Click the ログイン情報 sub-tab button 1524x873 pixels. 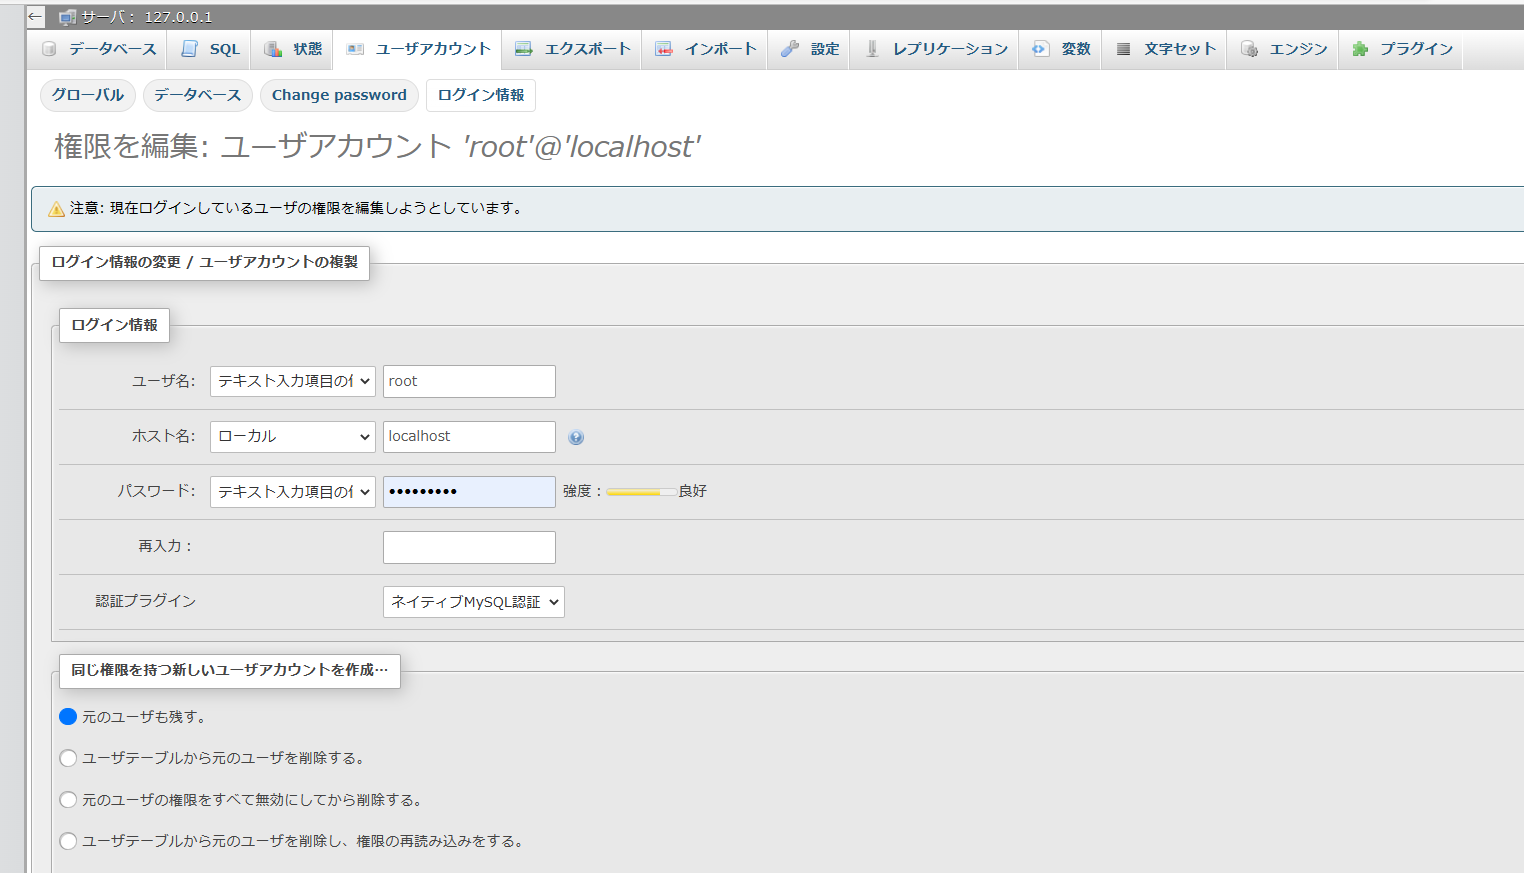[481, 95]
